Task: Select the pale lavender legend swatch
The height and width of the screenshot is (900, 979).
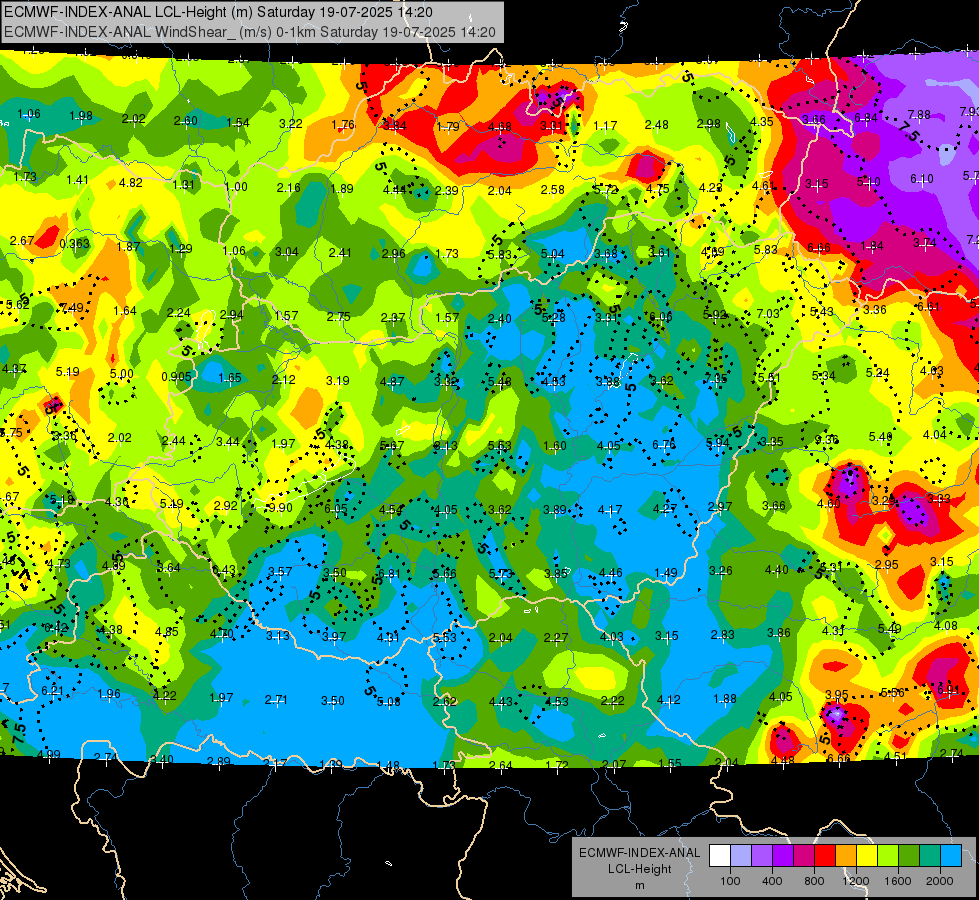Action: (x=740, y=856)
